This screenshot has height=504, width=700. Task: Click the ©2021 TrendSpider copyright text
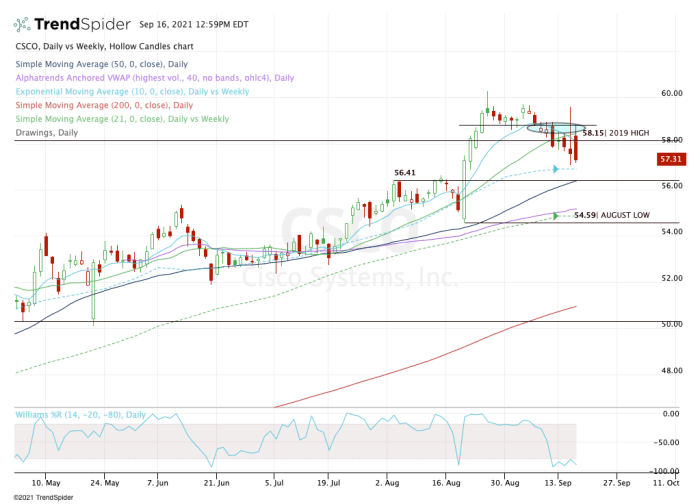pos(43,497)
